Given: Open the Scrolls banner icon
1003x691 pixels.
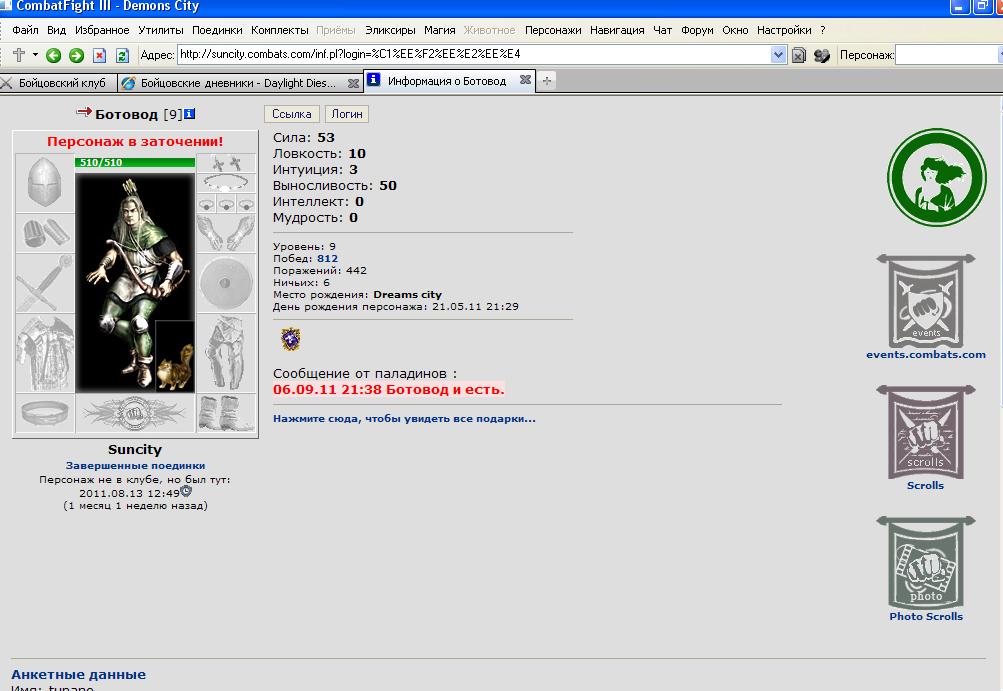Looking at the screenshot, I should (926, 432).
